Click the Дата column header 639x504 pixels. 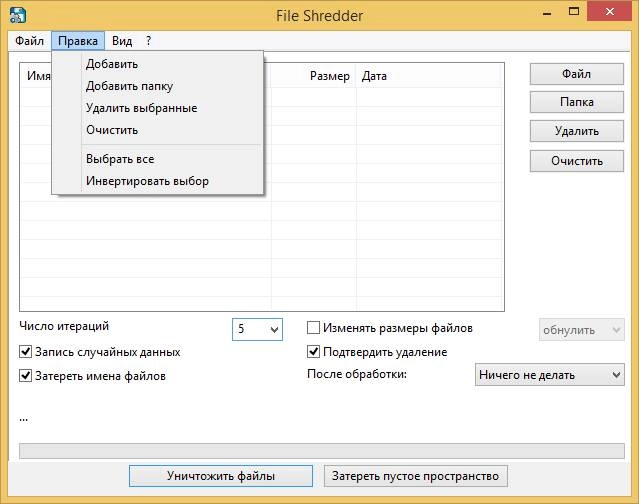[429, 76]
